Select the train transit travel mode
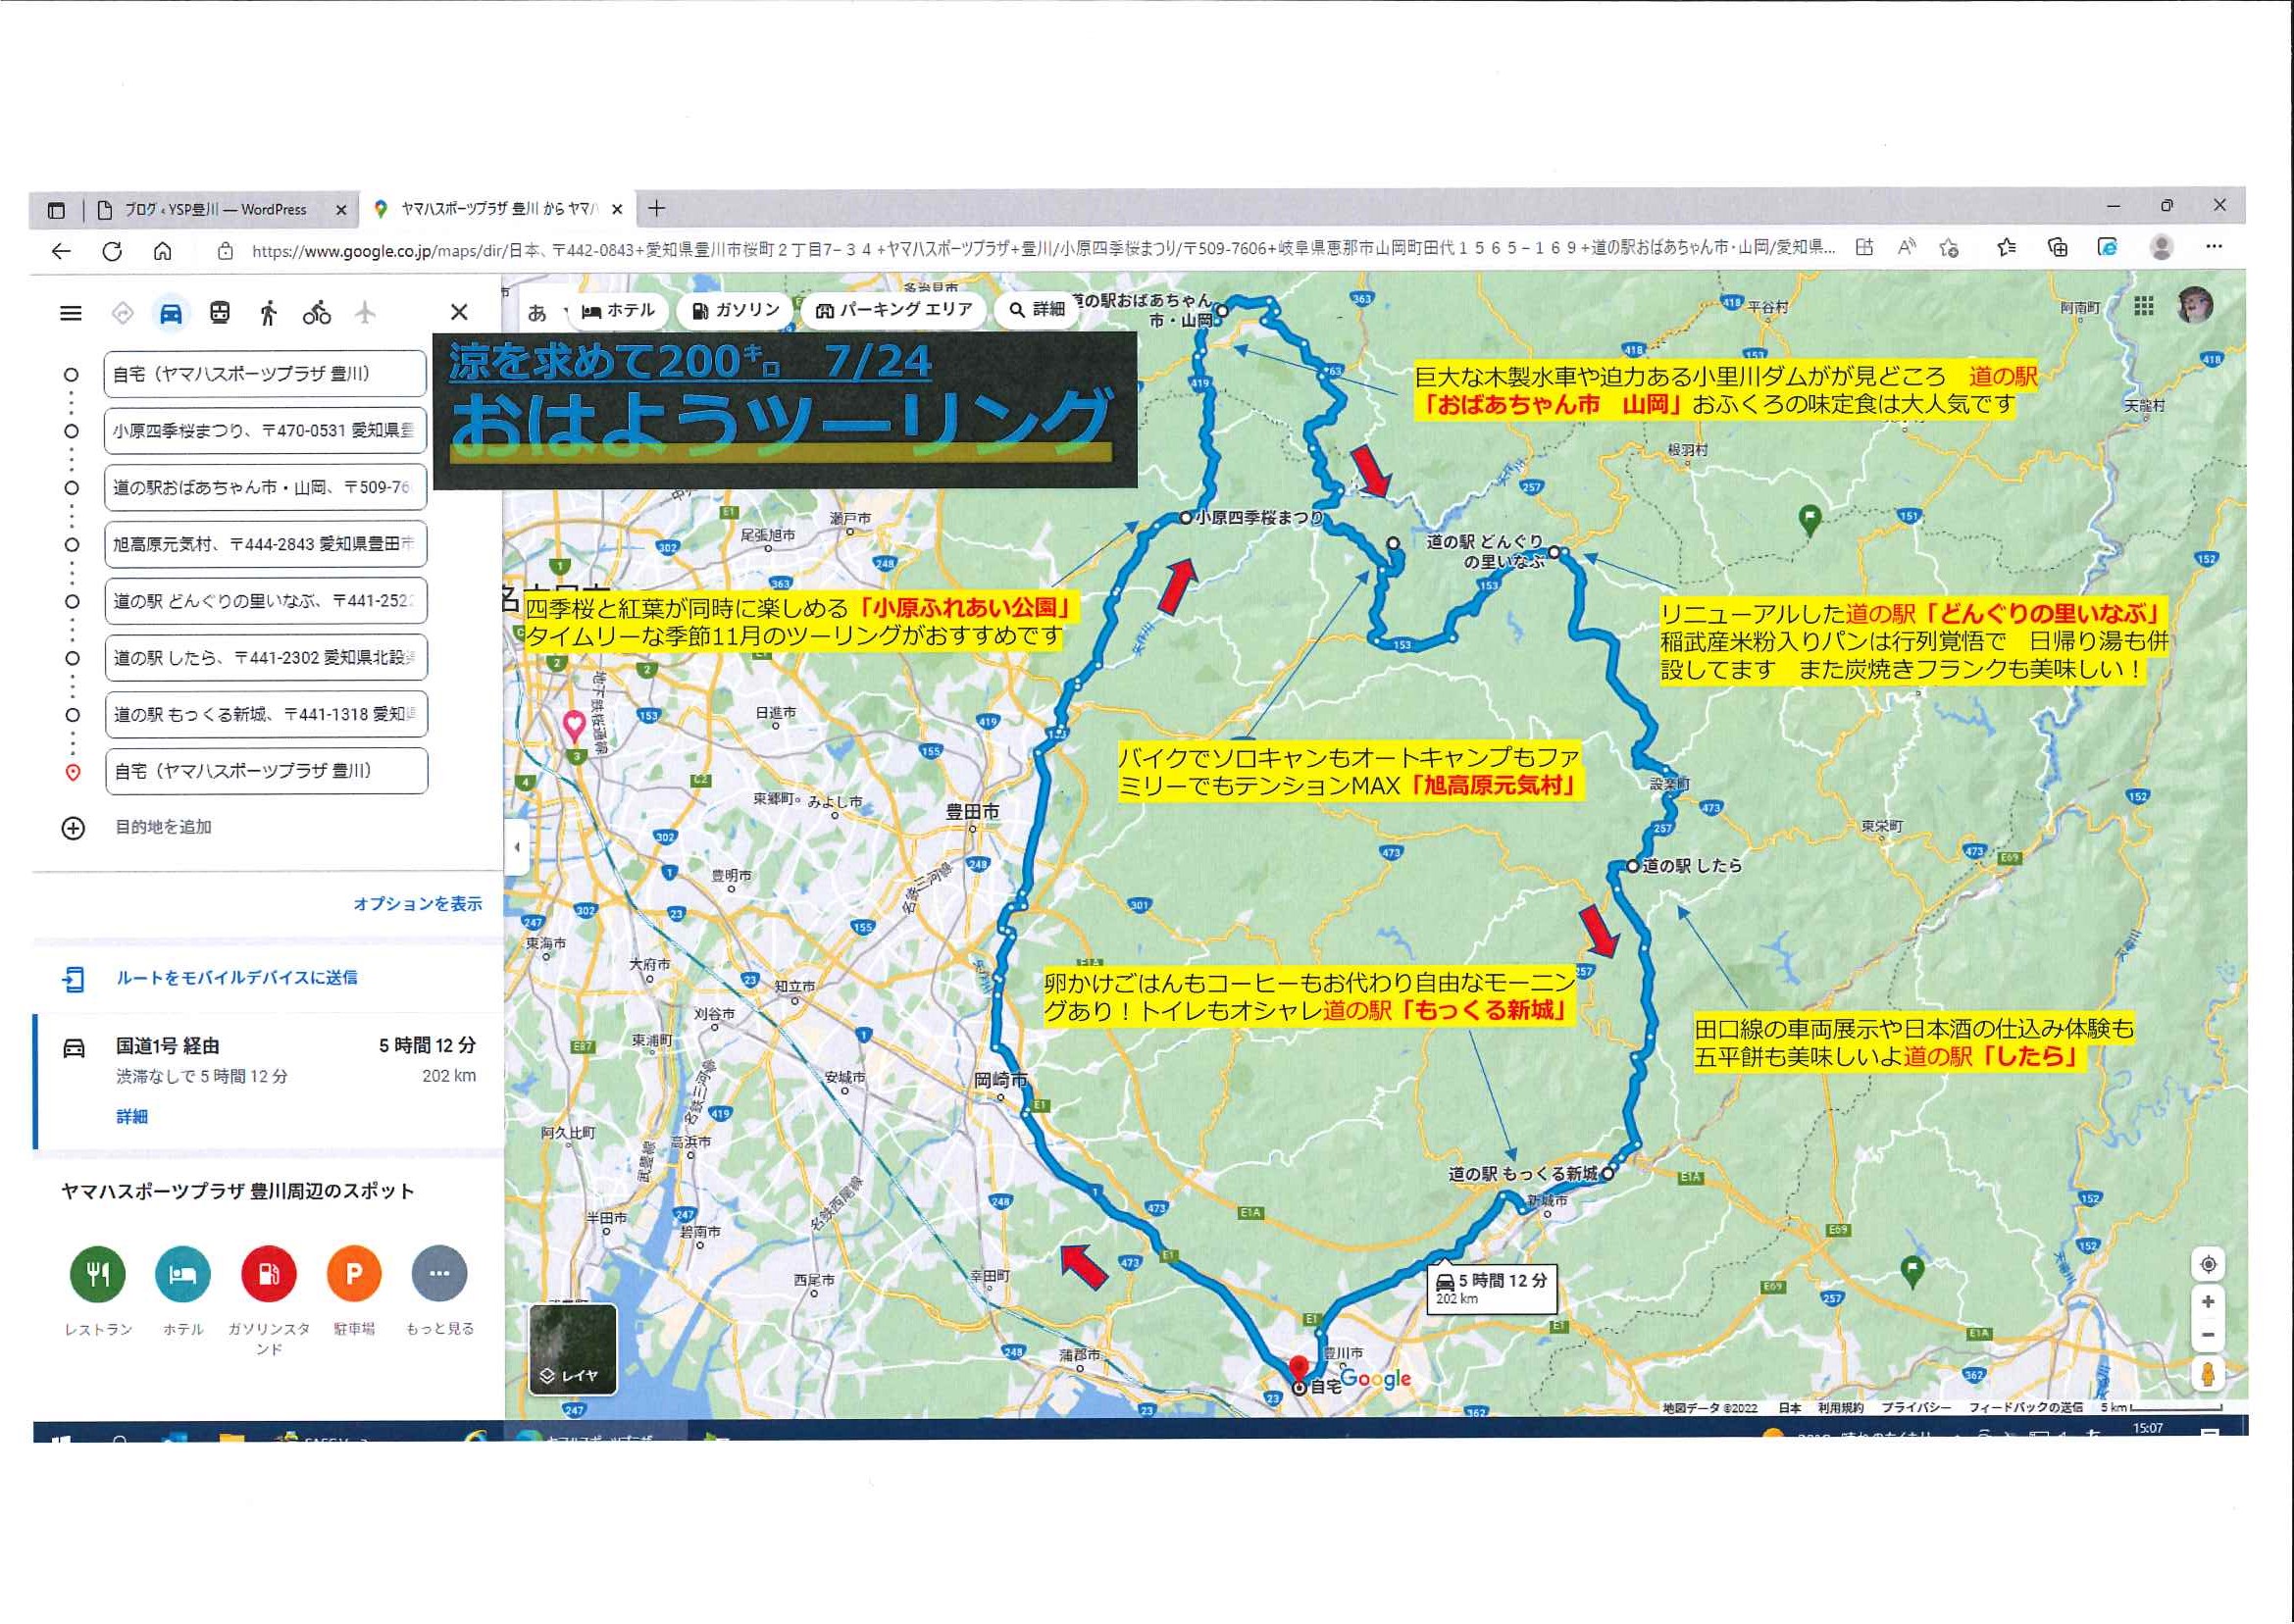This screenshot has width=2294, height=1624. tap(220, 313)
